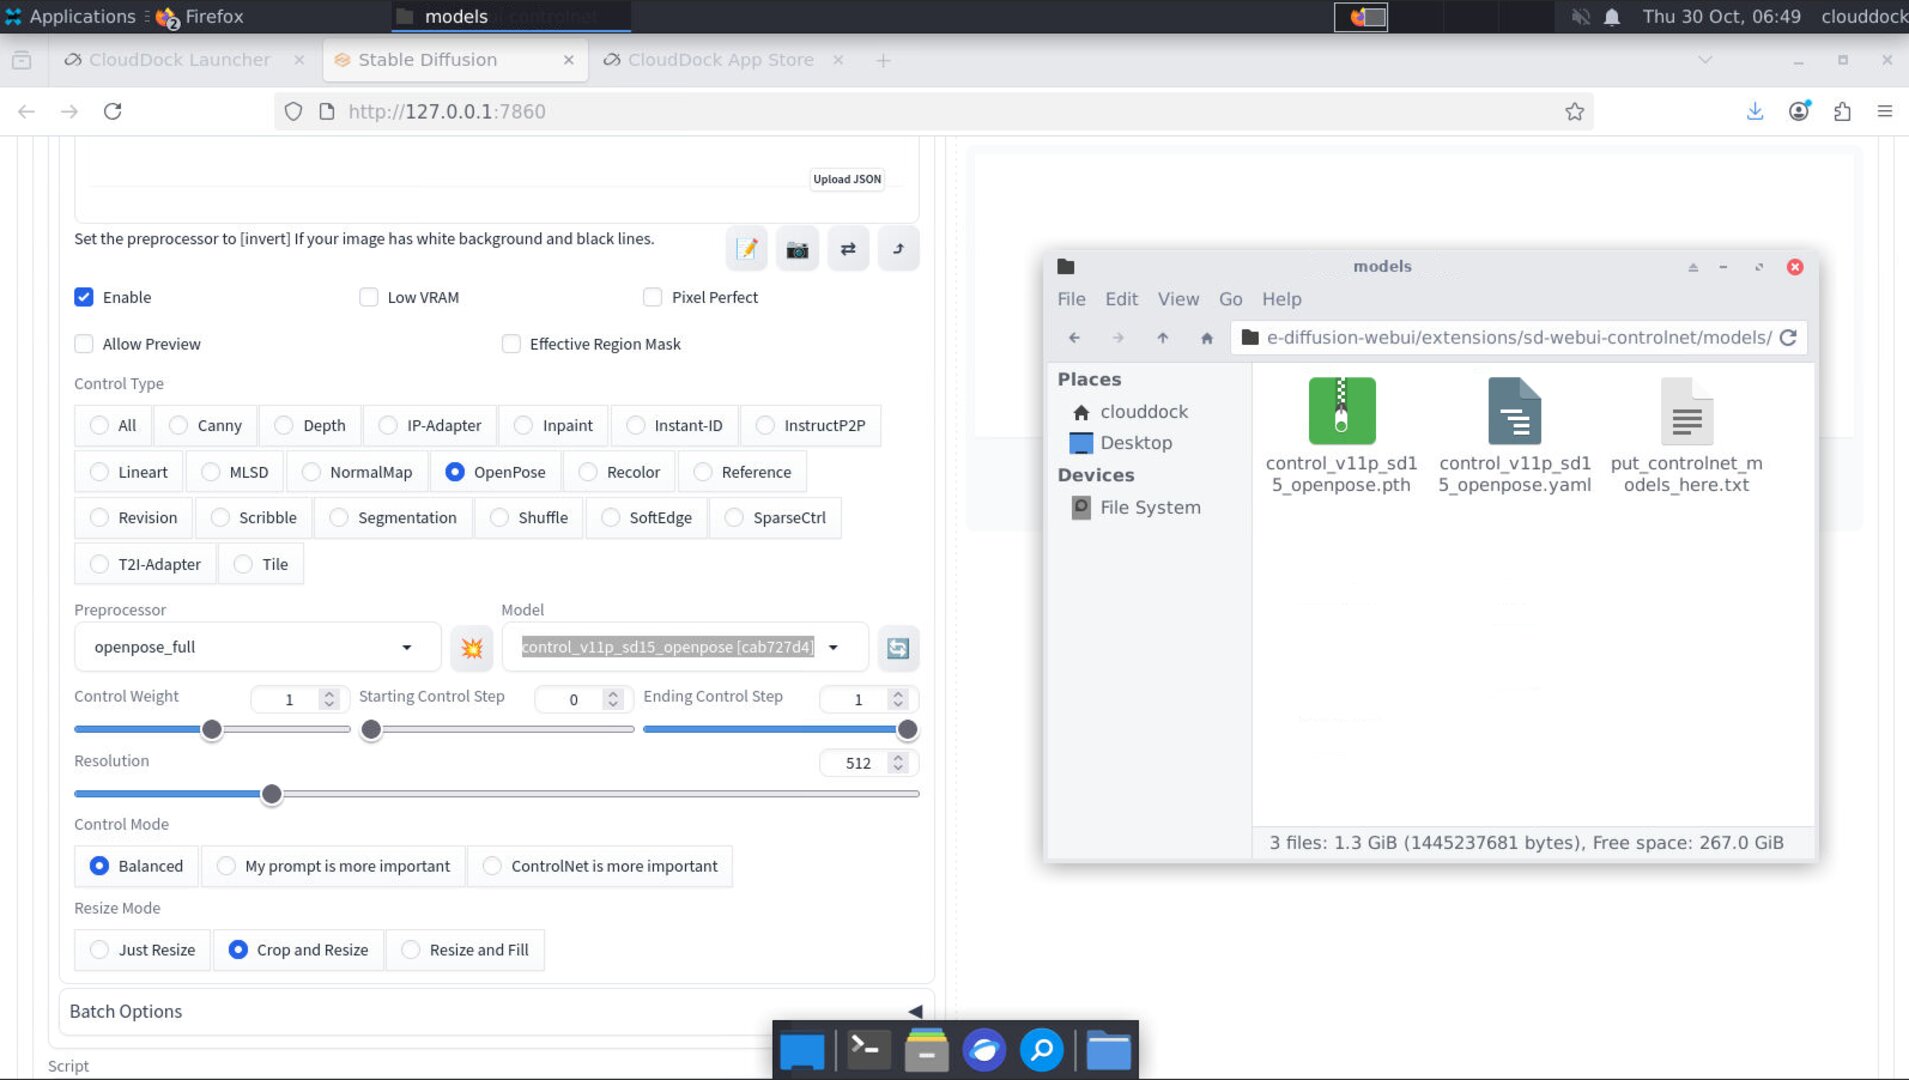Click the send dimensions arrow icon

point(898,248)
